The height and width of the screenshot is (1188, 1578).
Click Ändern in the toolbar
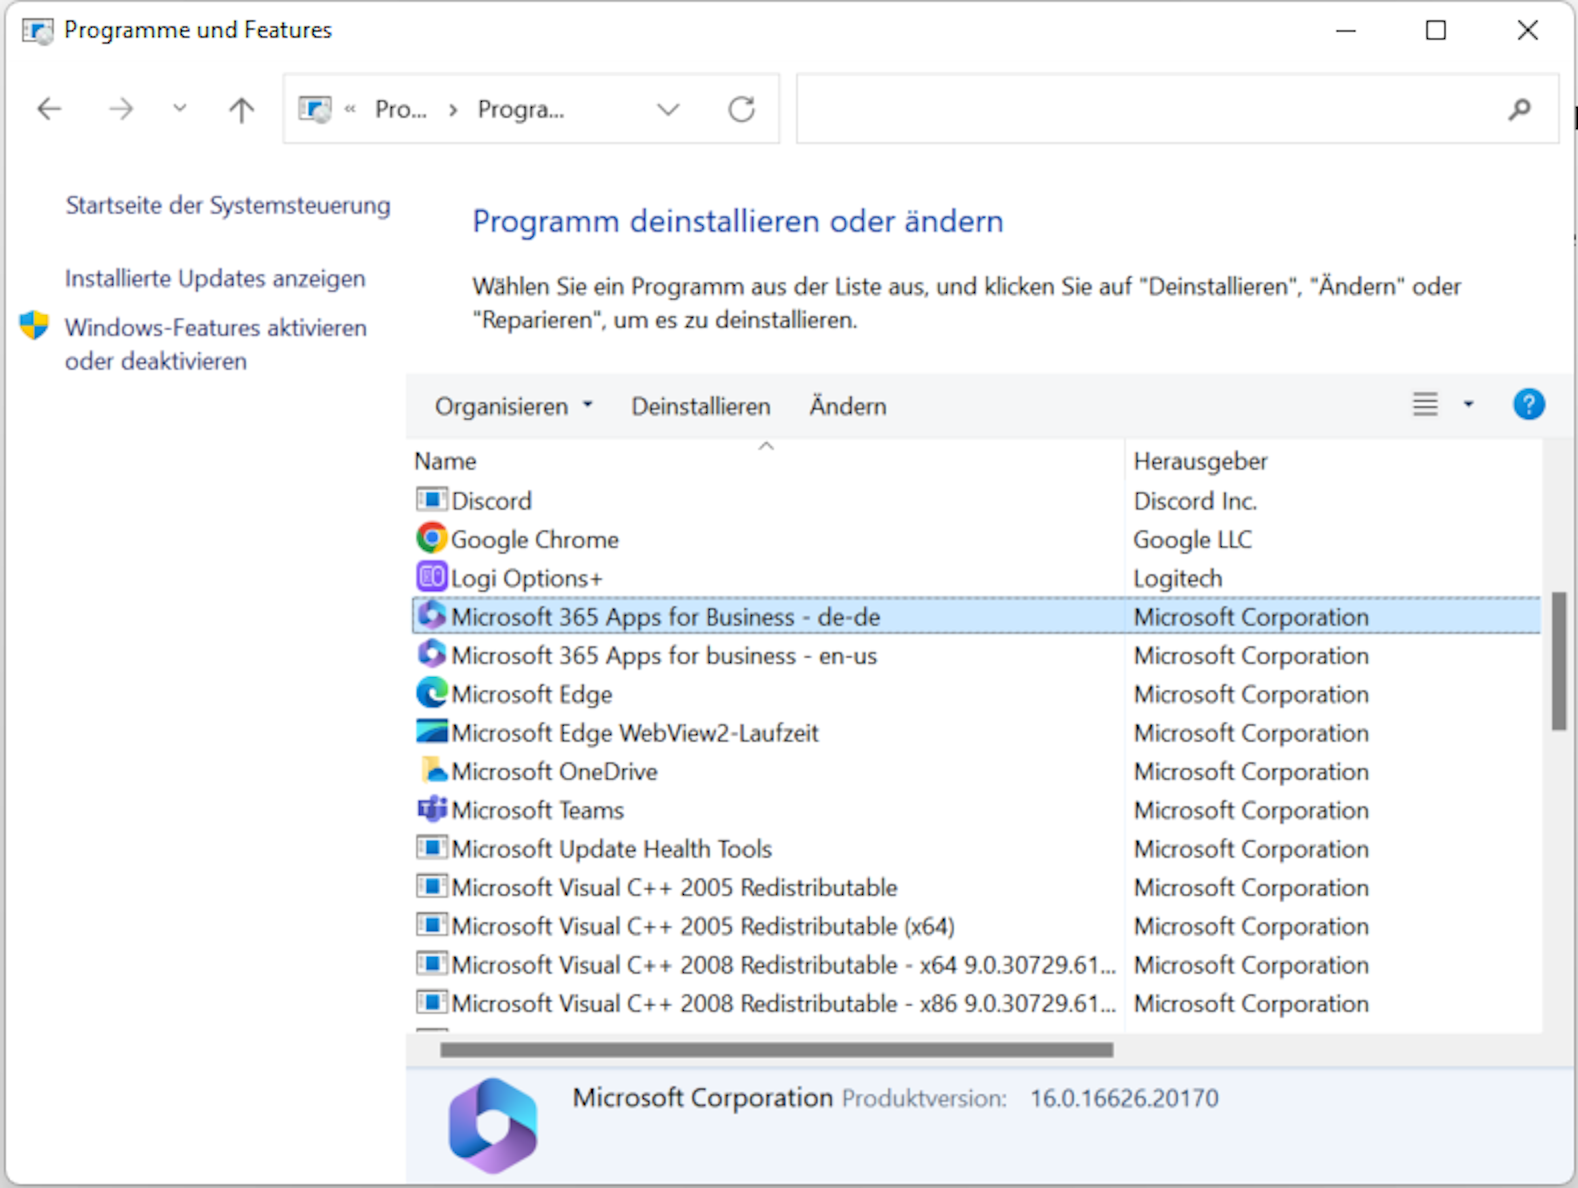847,406
